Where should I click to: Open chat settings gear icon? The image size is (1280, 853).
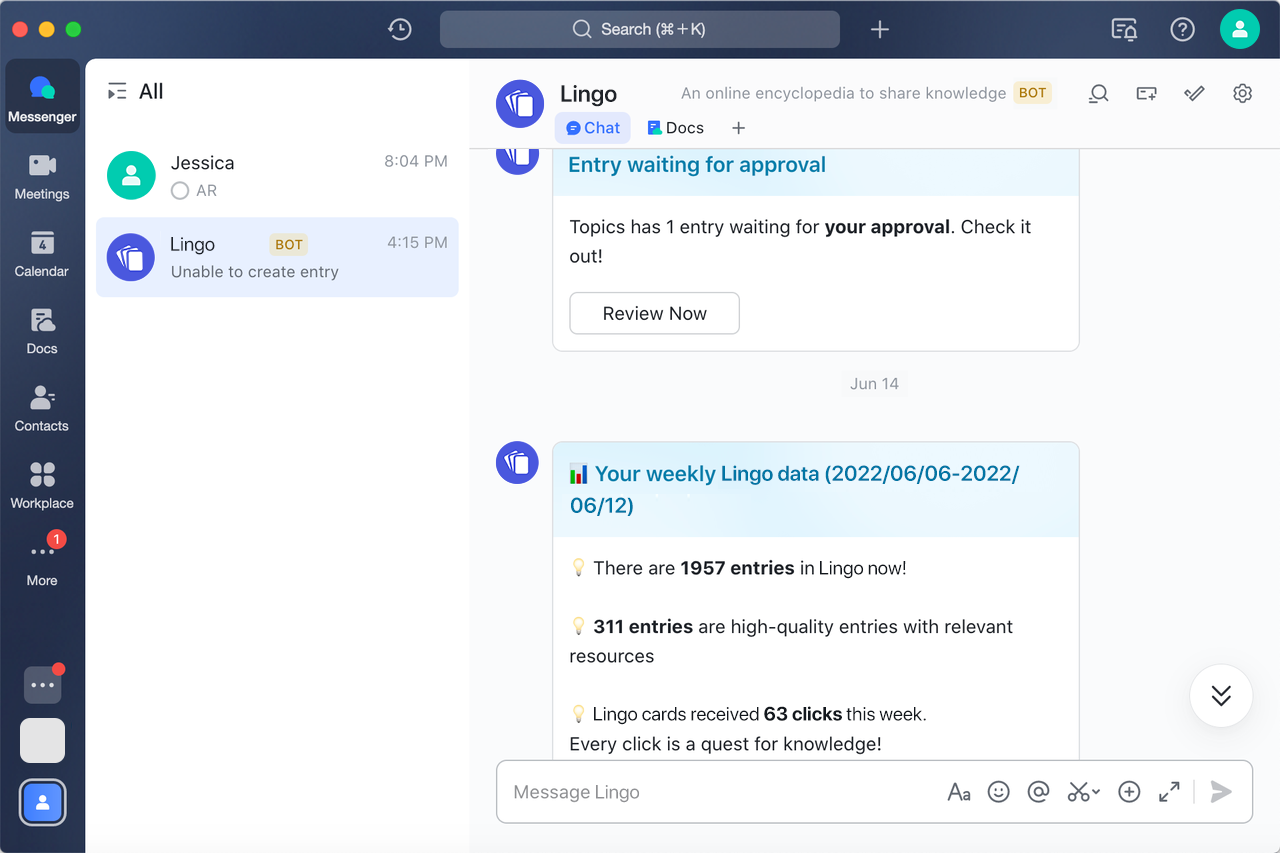pos(1242,94)
